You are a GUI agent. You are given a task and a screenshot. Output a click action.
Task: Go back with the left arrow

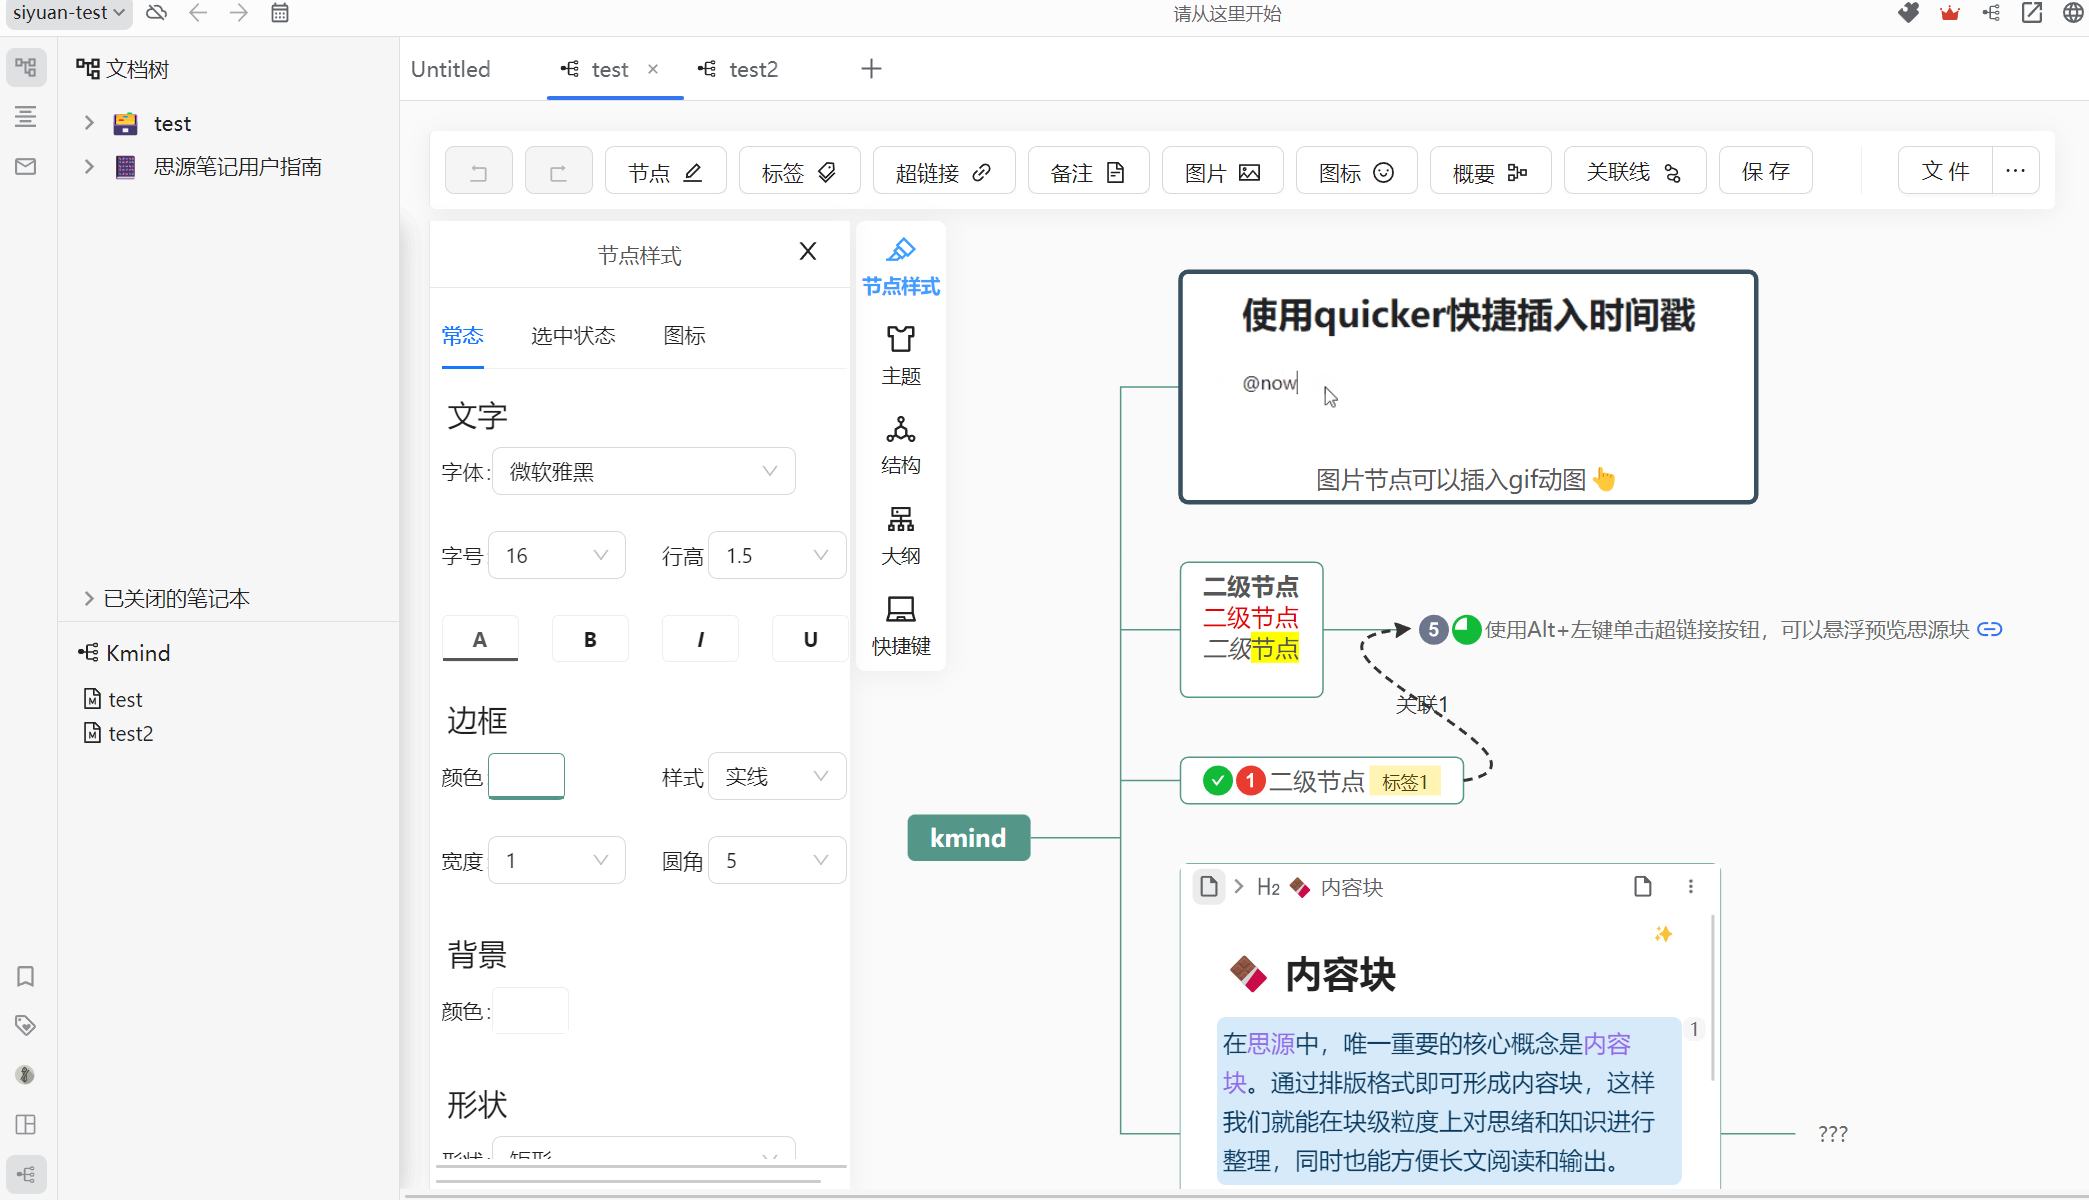(198, 13)
